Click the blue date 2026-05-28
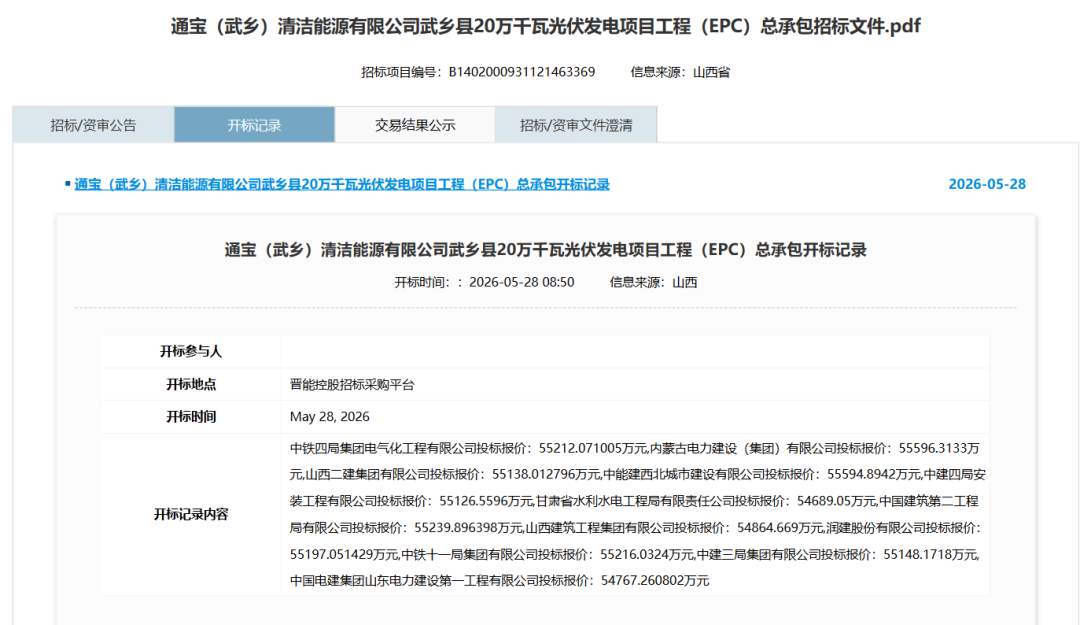The image size is (1080, 625). click(986, 184)
